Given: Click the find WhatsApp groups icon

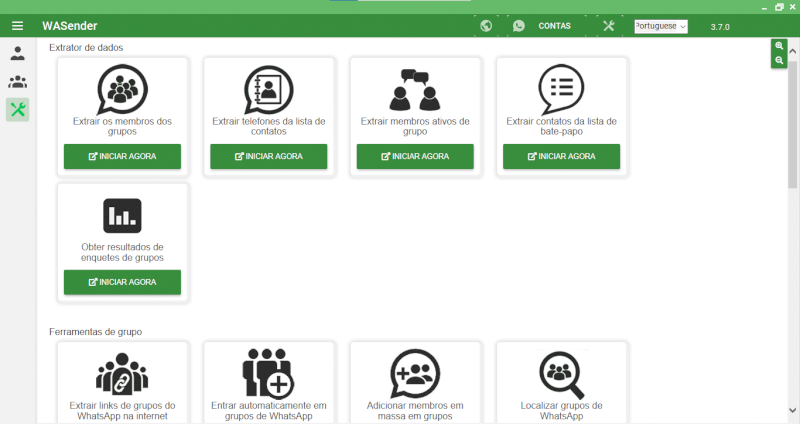Looking at the screenshot, I should tap(561, 375).
